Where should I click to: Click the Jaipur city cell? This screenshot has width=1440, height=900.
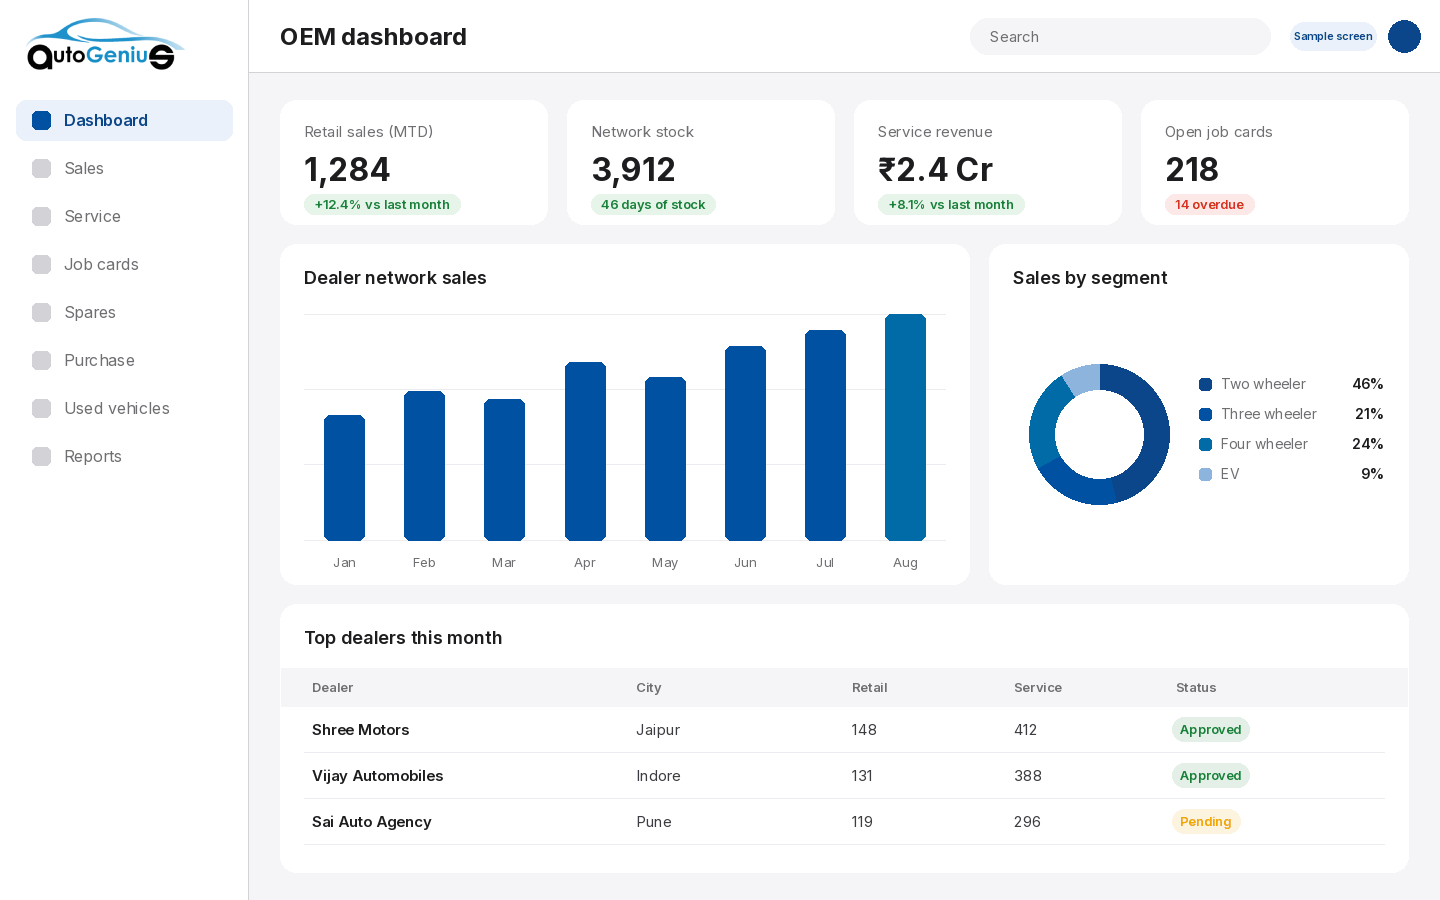pos(658,730)
